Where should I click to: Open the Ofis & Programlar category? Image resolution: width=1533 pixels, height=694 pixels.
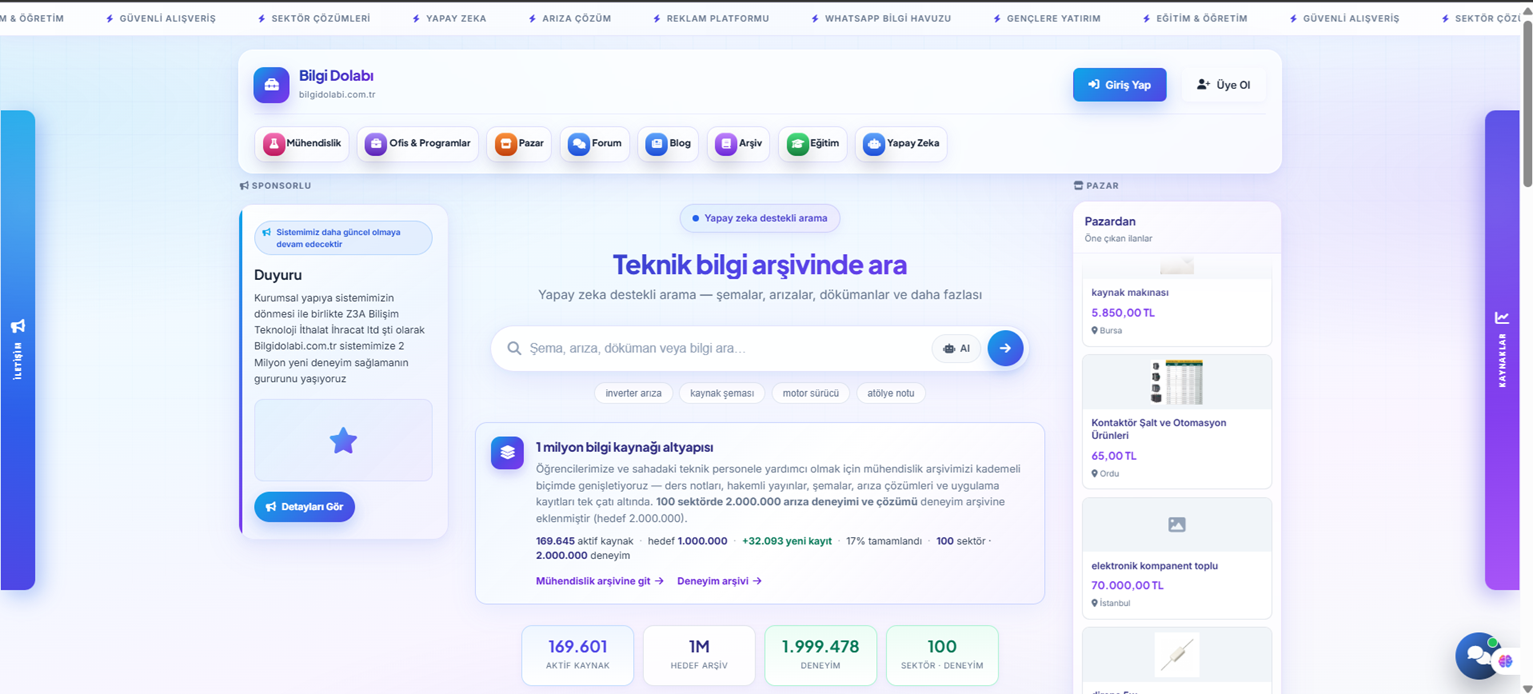pos(417,144)
